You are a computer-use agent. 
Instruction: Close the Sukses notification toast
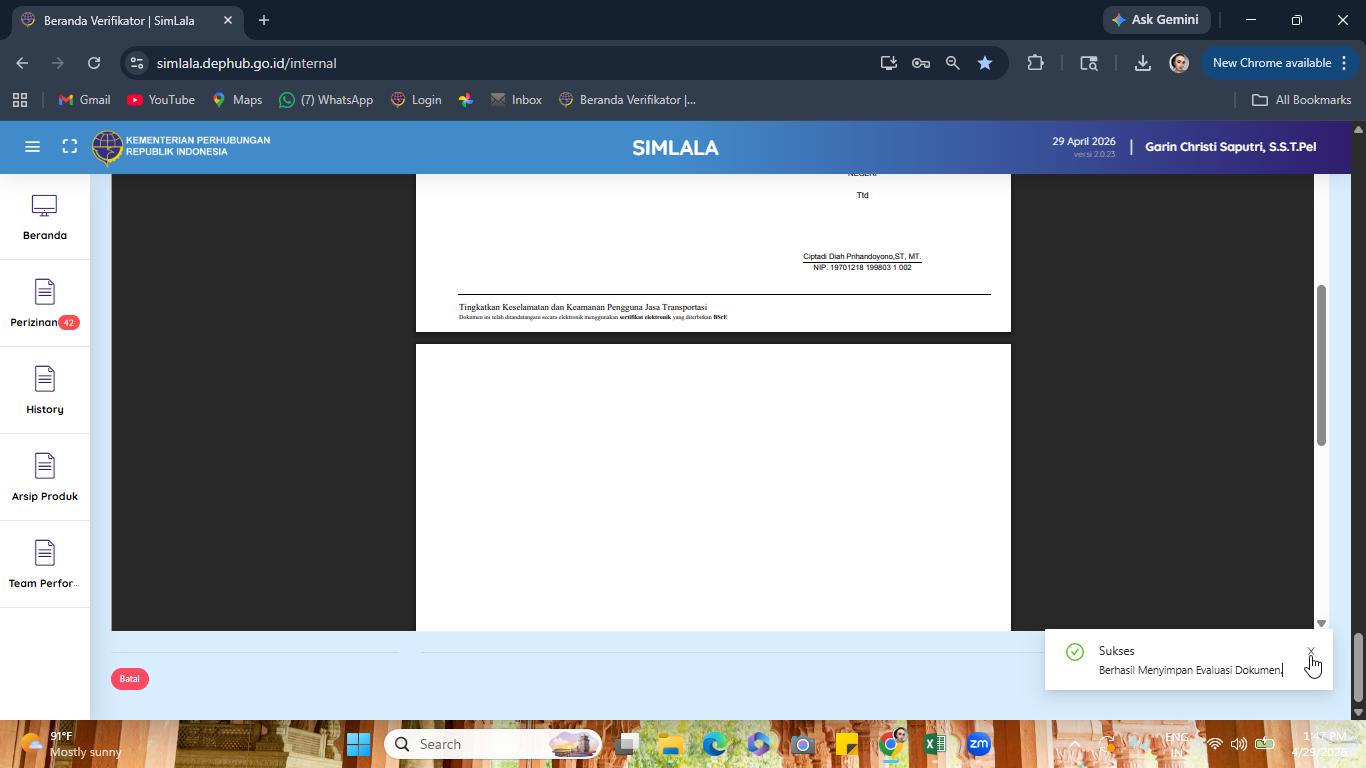pyautogui.click(x=1311, y=651)
